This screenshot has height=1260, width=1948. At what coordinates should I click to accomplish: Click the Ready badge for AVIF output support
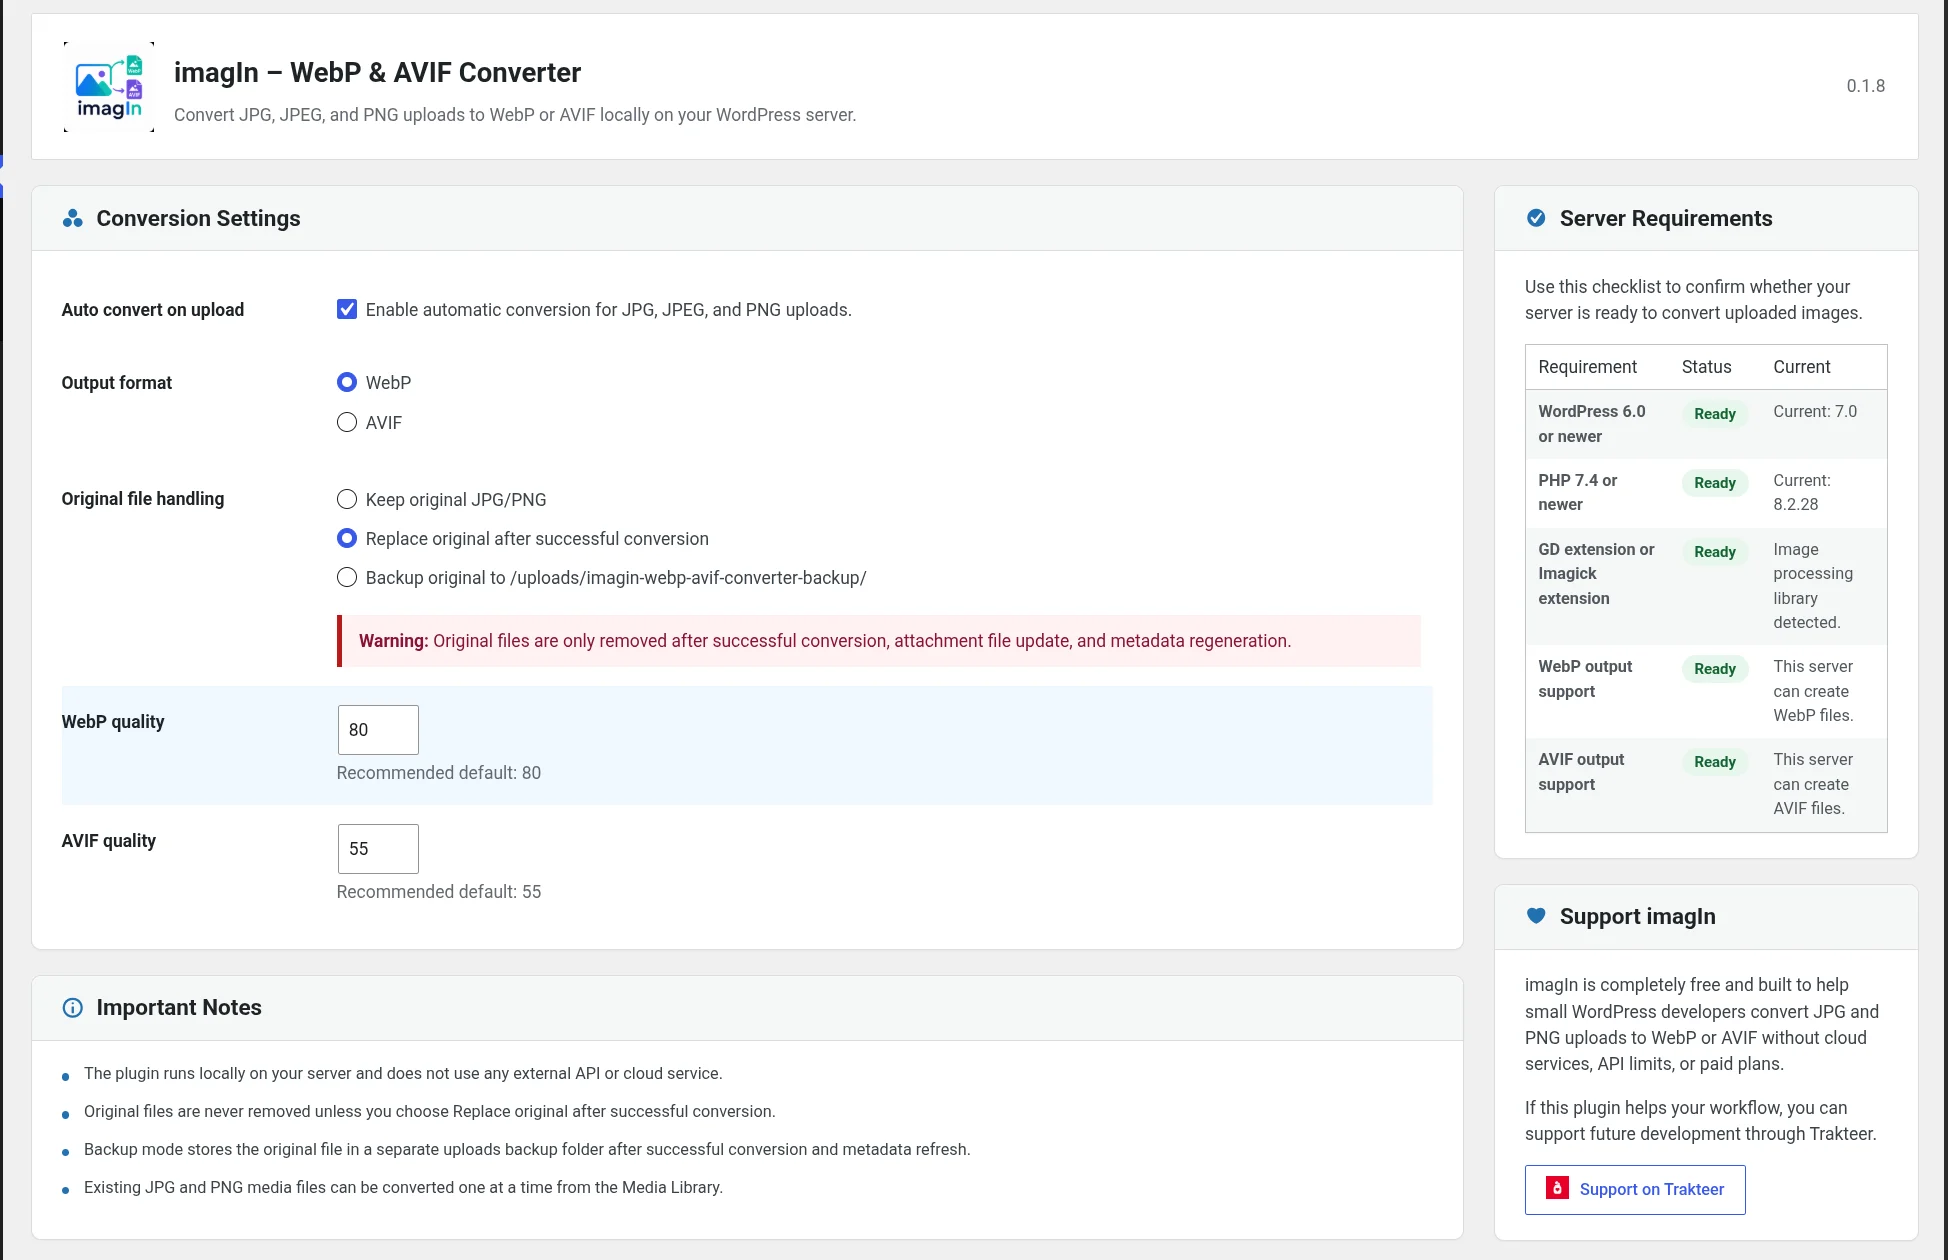pos(1715,762)
